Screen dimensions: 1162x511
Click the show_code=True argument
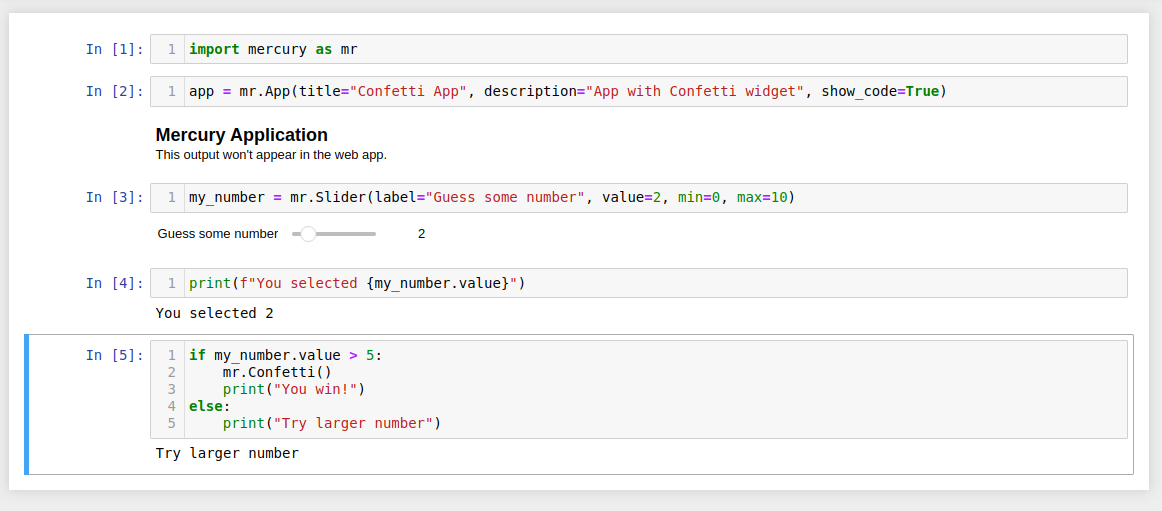click(x=880, y=92)
